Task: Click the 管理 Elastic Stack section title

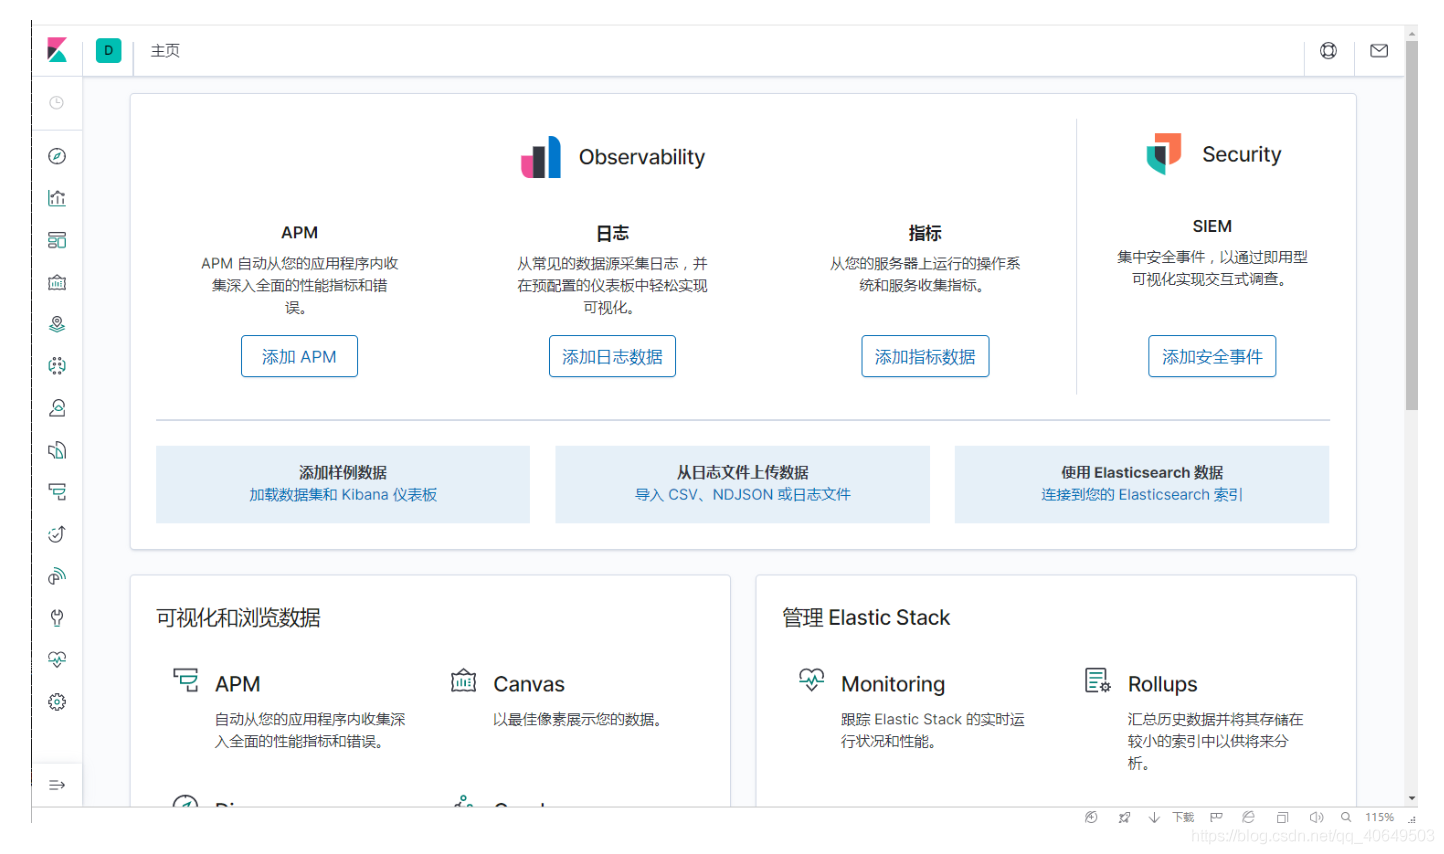Action: tap(866, 618)
